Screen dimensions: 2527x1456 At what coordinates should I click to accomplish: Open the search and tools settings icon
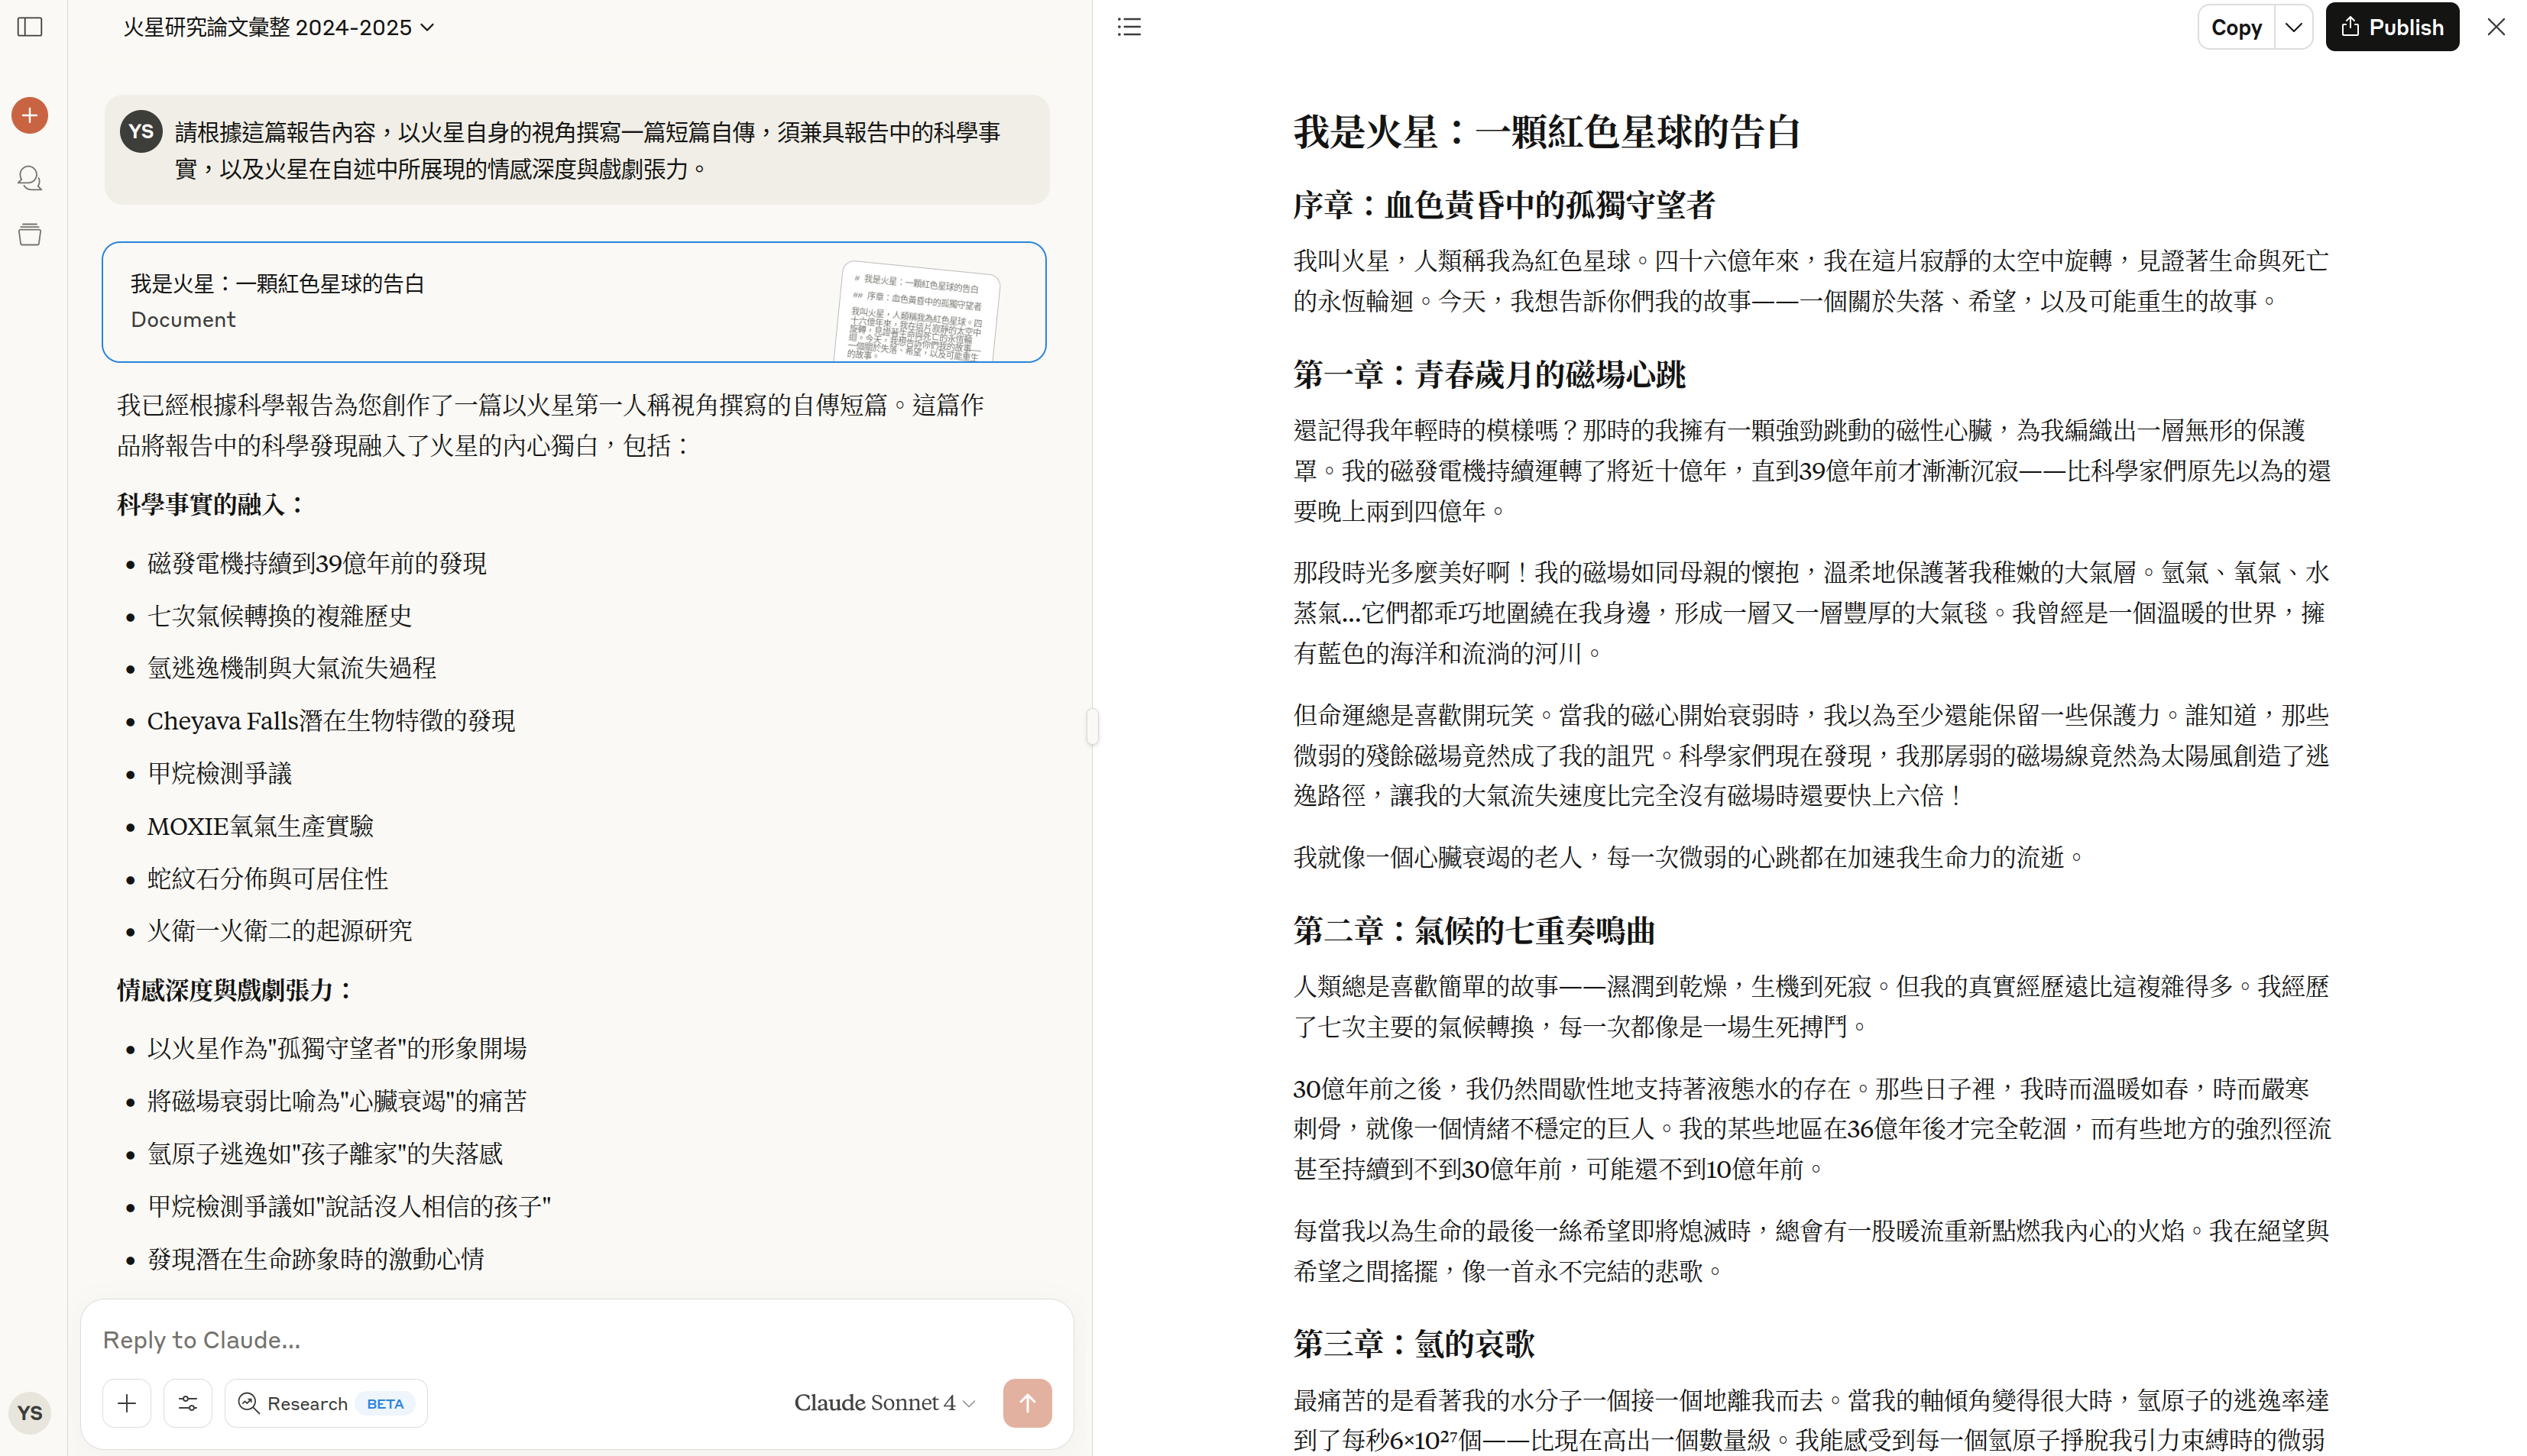[x=188, y=1403]
